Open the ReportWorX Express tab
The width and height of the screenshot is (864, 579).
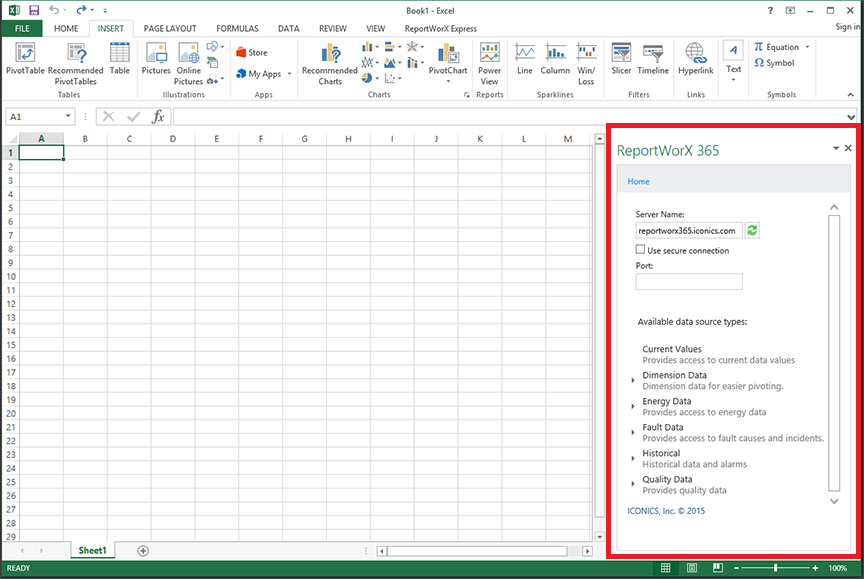tap(441, 29)
